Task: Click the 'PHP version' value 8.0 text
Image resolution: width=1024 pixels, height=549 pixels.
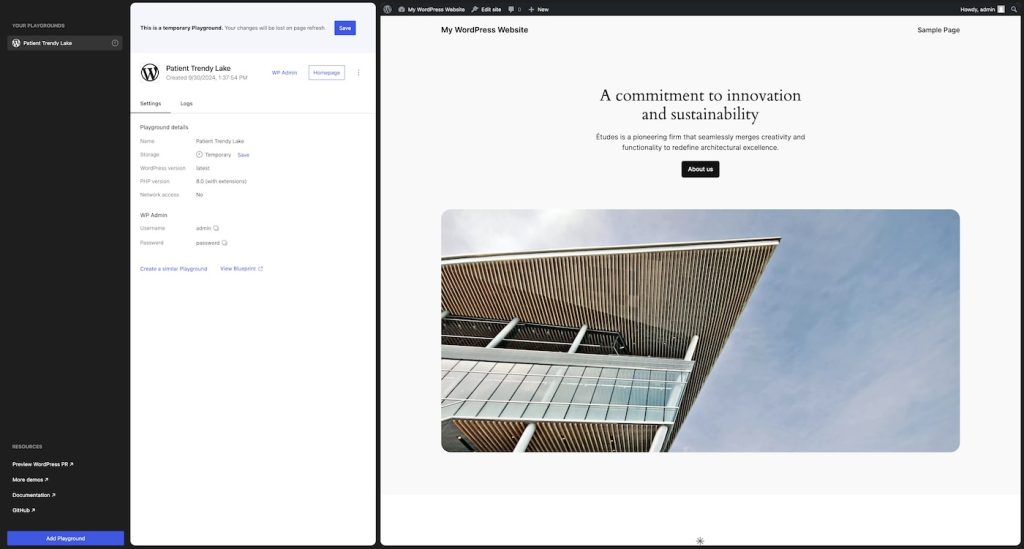Action: pos(221,181)
